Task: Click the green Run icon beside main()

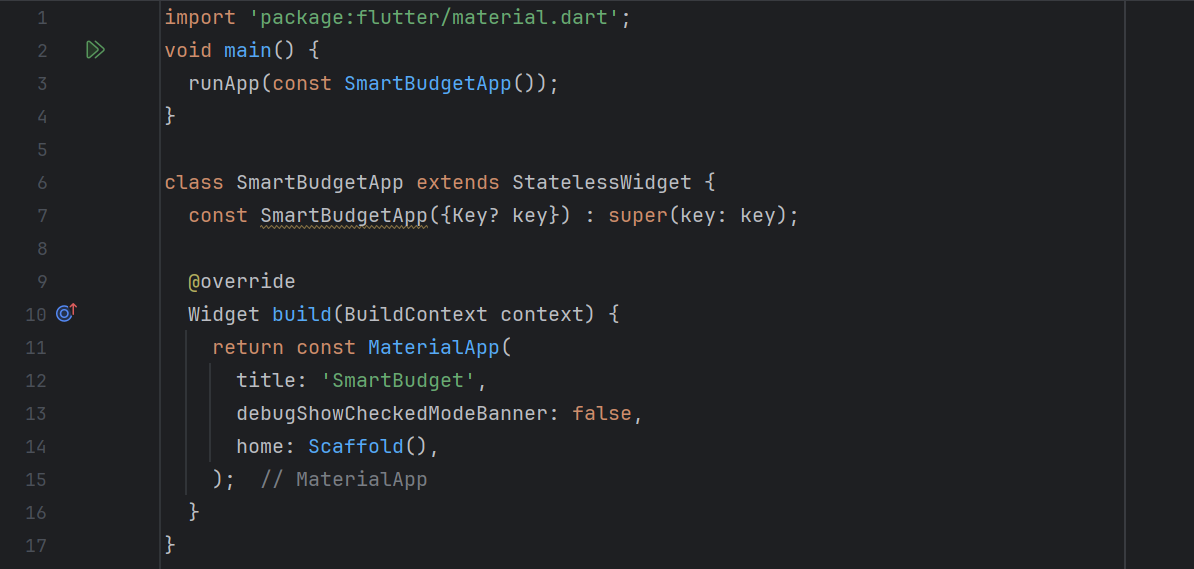Action: [94, 50]
